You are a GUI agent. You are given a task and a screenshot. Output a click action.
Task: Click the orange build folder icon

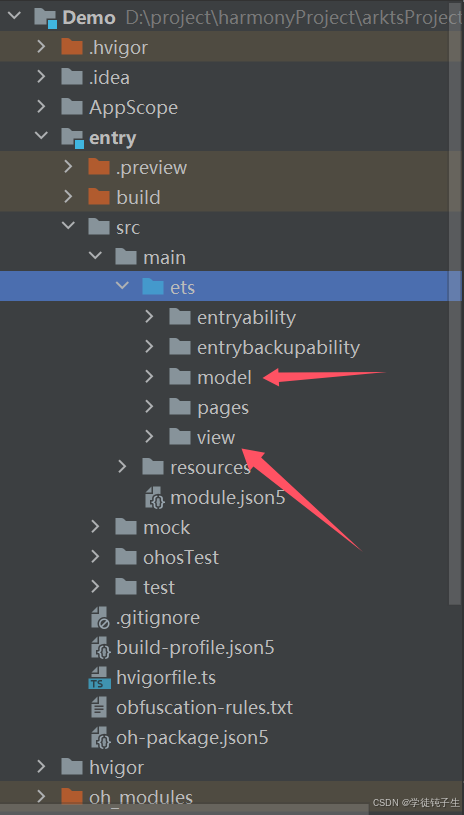point(99,197)
